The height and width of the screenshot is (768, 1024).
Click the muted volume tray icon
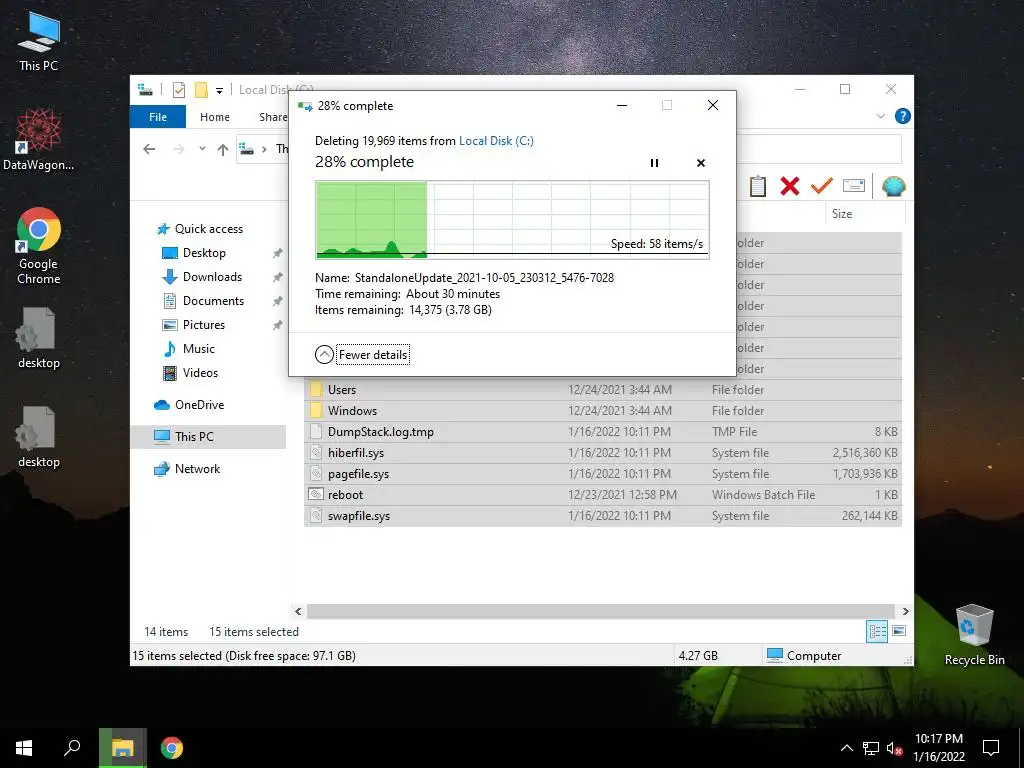(x=894, y=748)
